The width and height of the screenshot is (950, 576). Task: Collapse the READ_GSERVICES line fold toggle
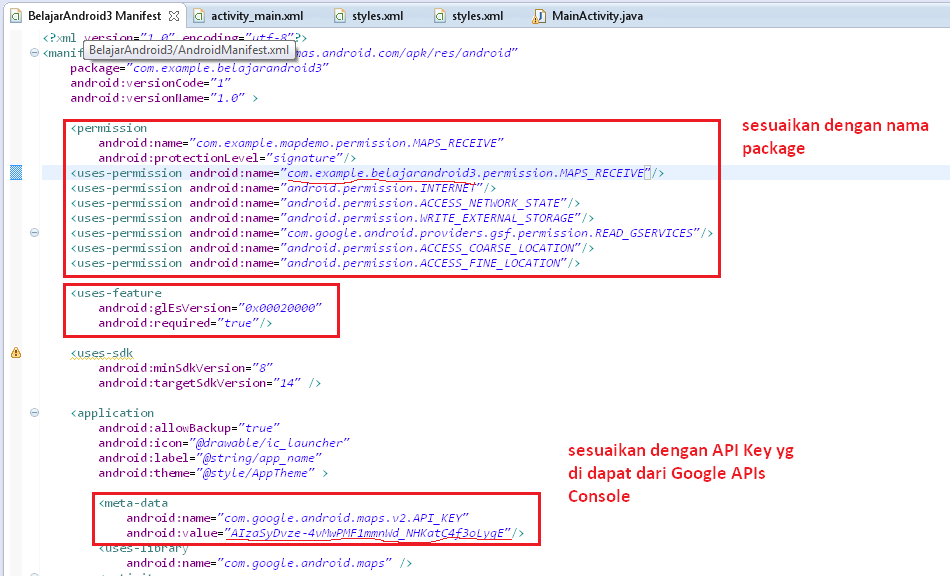[x=35, y=233]
